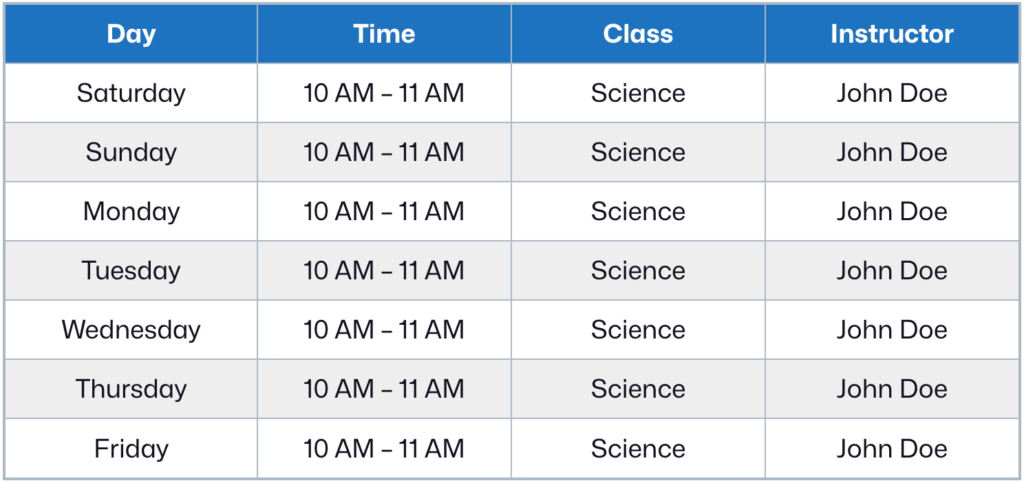This screenshot has width=1024, height=483.
Task: Select the Thursday day cell
Action: (131, 388)
